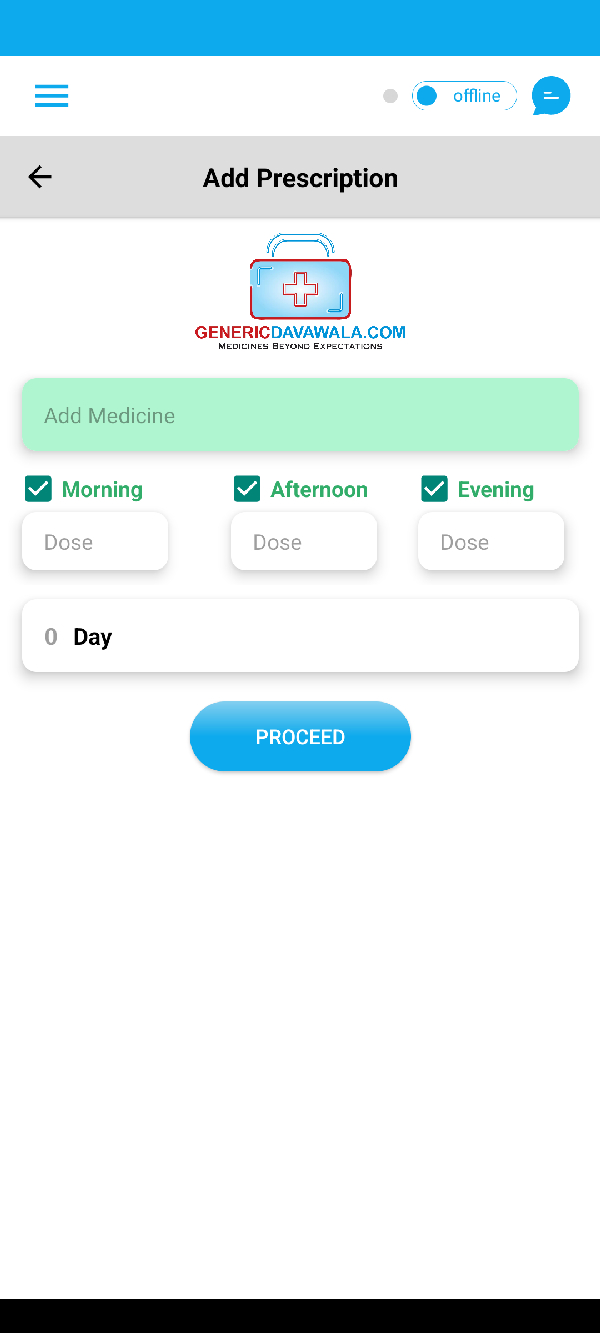The height and width of the screenshot is (1333, 600).
Task: Click the Dose field under Morning
Action: [x=95, y=542]
